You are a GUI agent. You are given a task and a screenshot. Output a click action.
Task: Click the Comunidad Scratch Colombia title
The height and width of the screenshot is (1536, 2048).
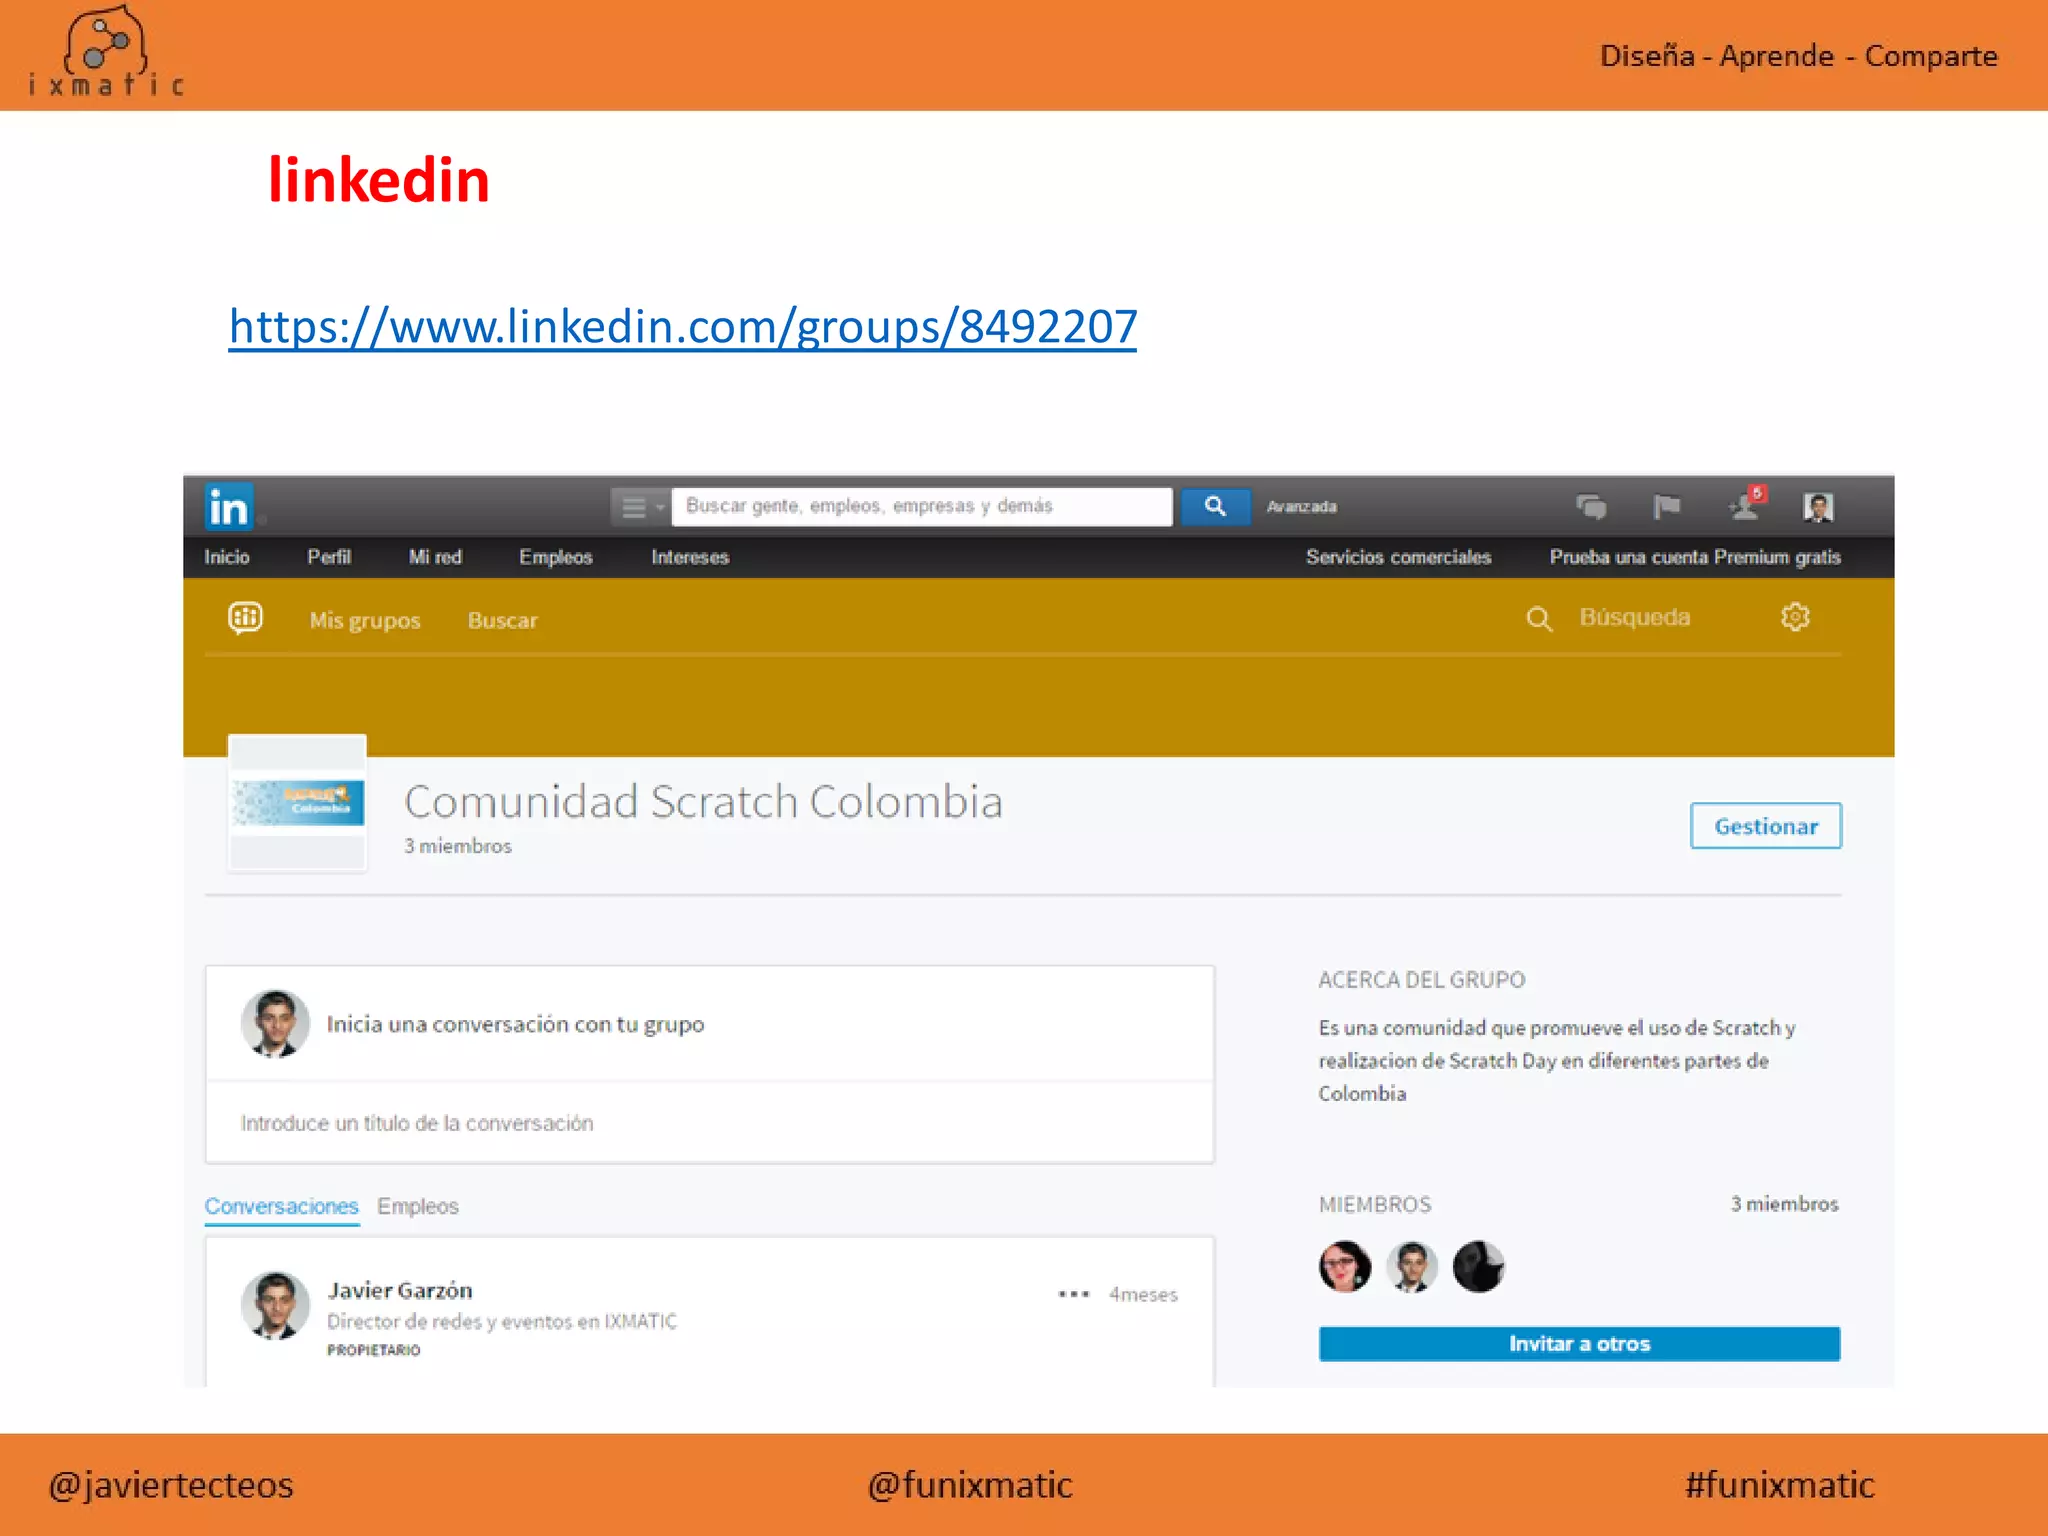pyautogui.click(x=703, y=802)
